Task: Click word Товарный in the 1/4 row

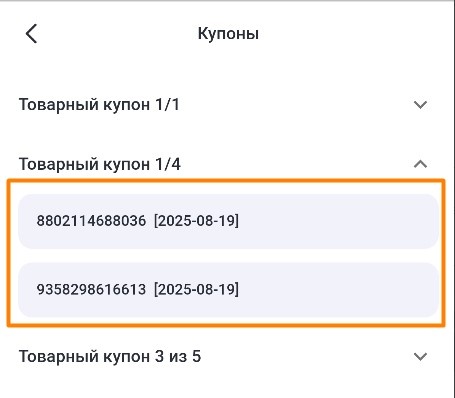Action: pyautogui.click(x=59, y=164)
